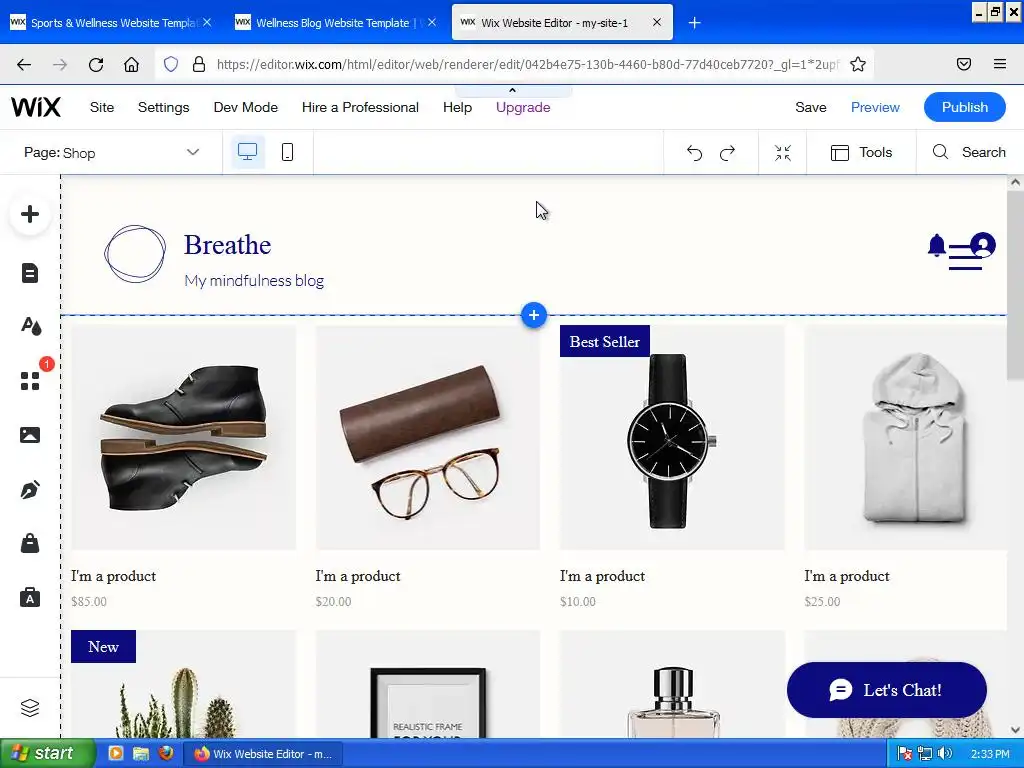This screenshot has width=1024, height=768.
Task: Publish the site
Action: click(965, 107)
